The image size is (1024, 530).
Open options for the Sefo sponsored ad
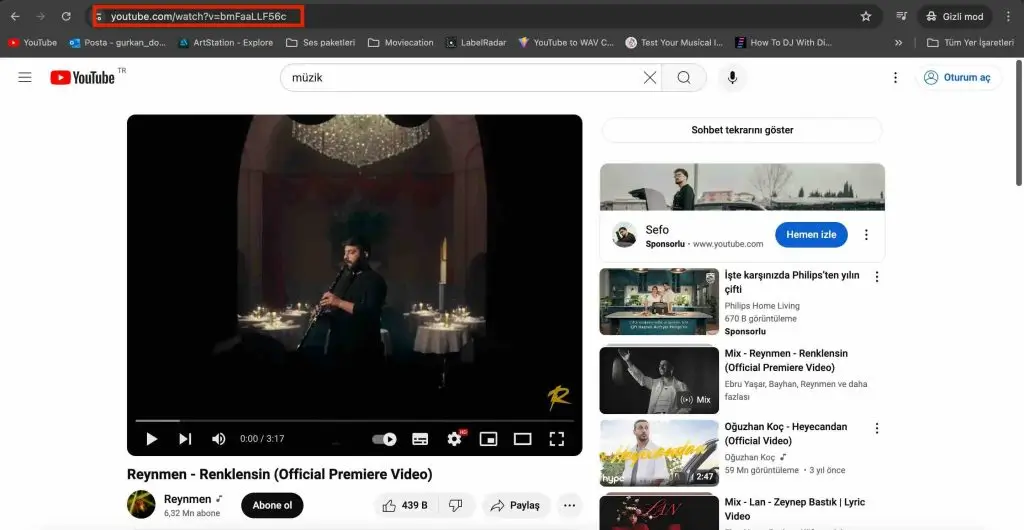[x=866, y=235]
